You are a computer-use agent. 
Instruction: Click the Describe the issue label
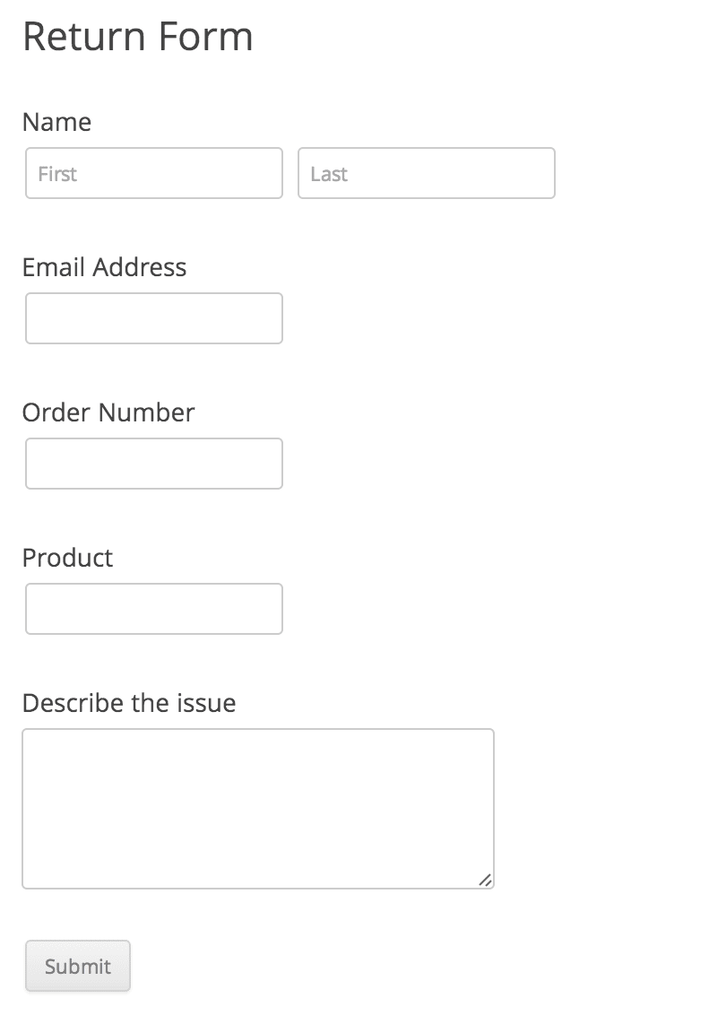tap(129, 703)
